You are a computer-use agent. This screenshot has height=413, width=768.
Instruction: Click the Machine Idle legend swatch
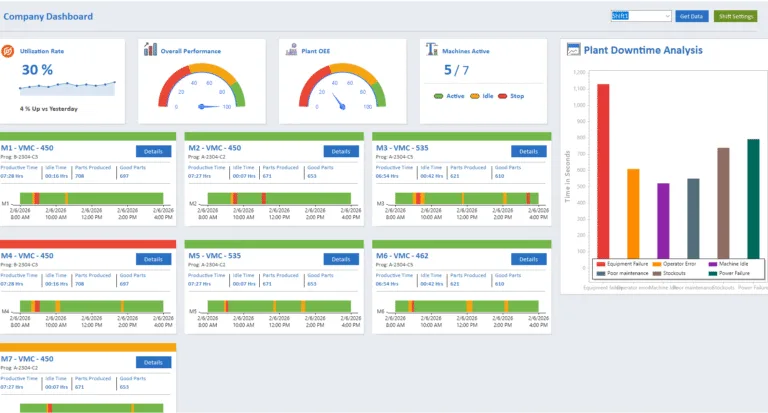coord(713,264)
